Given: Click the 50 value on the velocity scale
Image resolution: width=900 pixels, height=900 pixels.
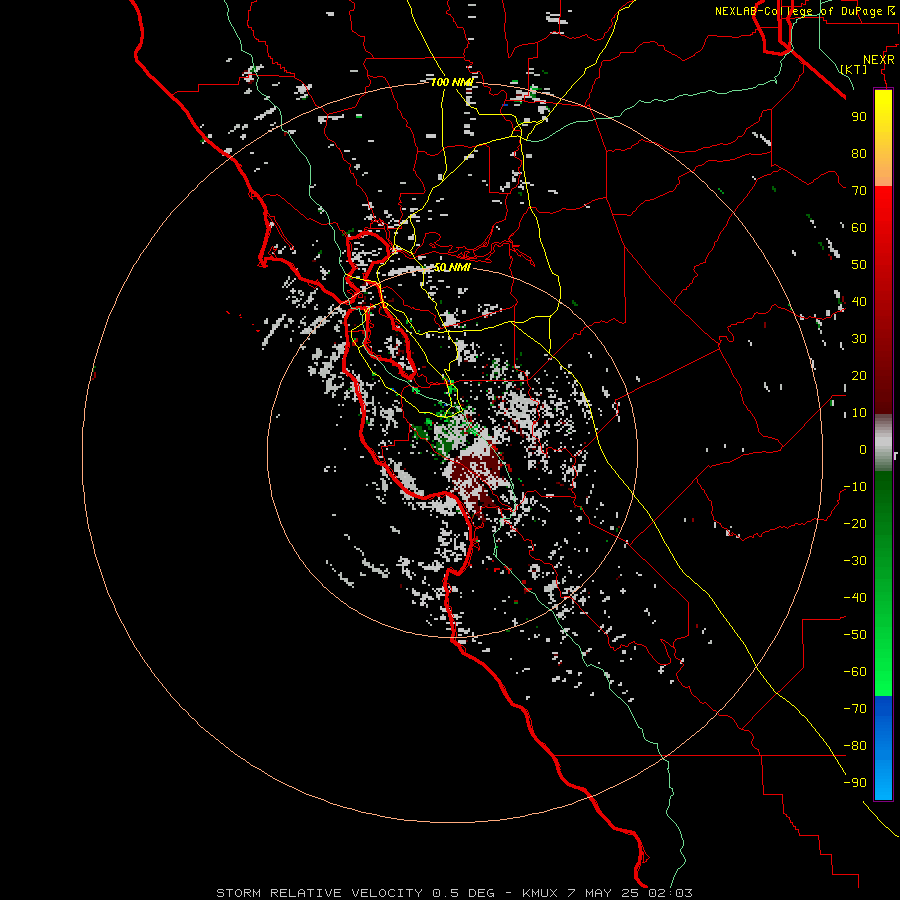Looking at the screenshot, I should click(859, 265).
